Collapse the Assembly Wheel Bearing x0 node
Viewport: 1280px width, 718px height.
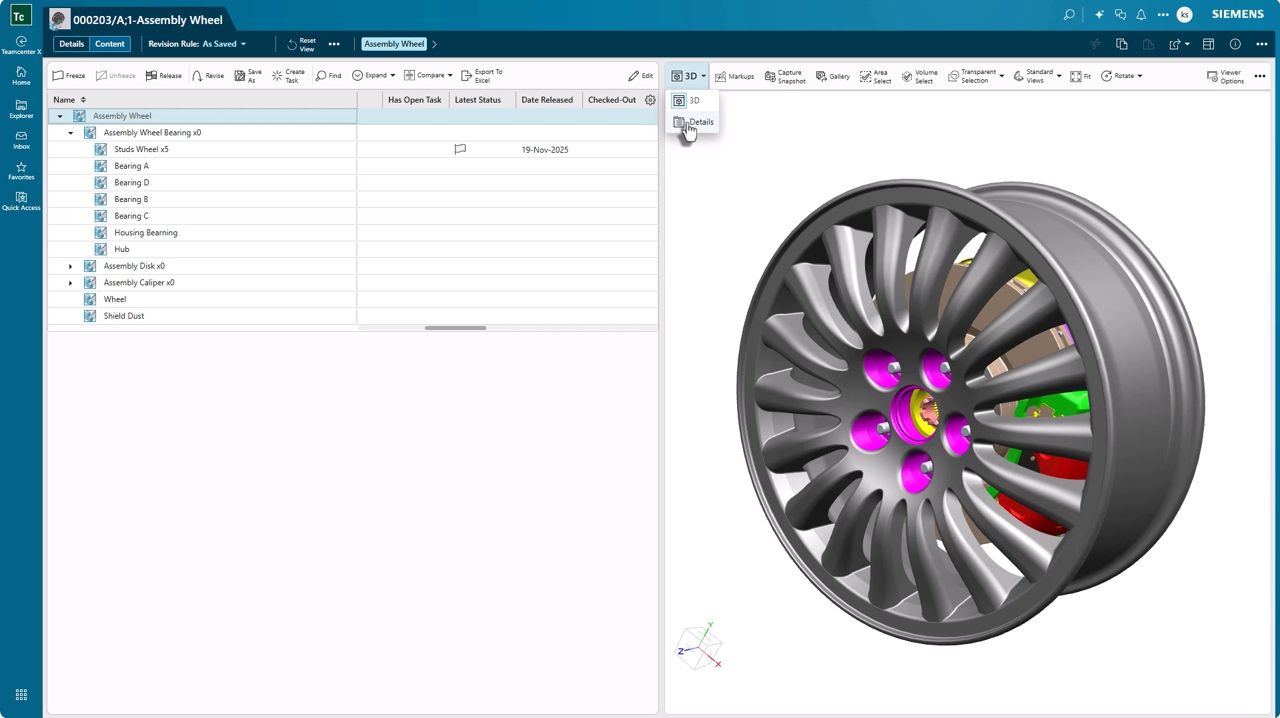(70, 133)
